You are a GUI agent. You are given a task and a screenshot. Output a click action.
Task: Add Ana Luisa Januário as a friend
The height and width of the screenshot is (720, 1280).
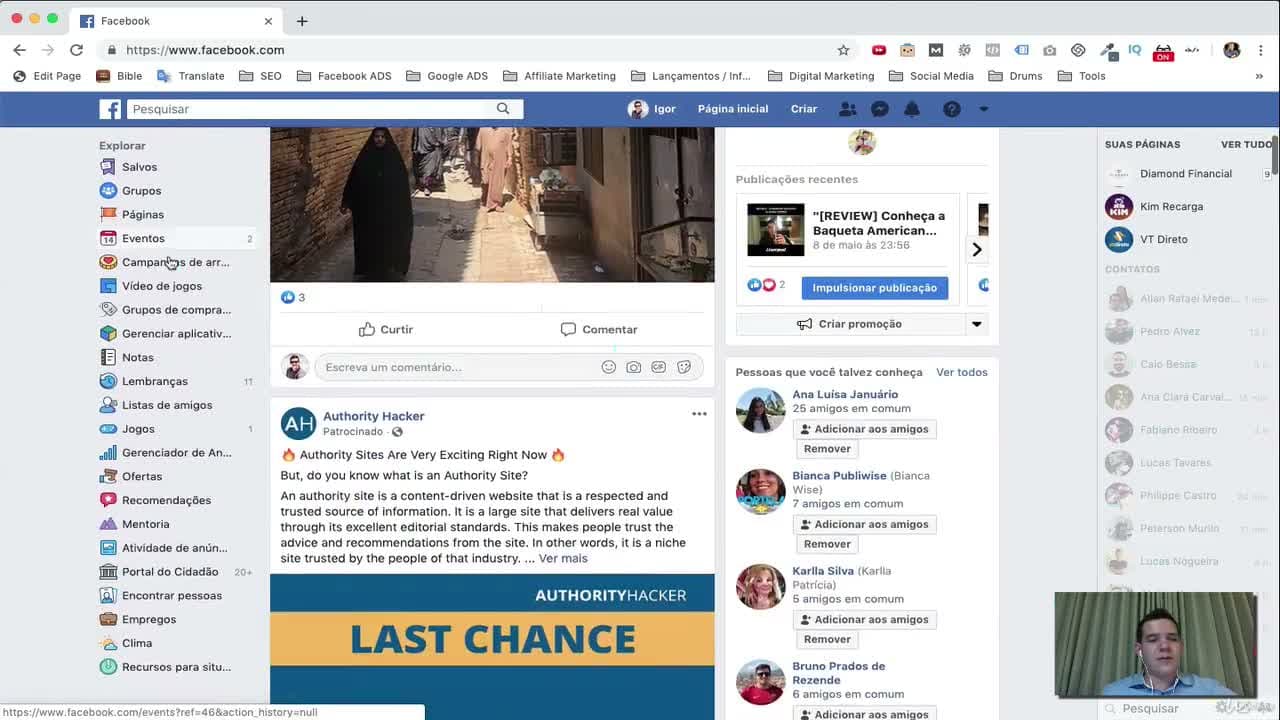pos(864,429)
